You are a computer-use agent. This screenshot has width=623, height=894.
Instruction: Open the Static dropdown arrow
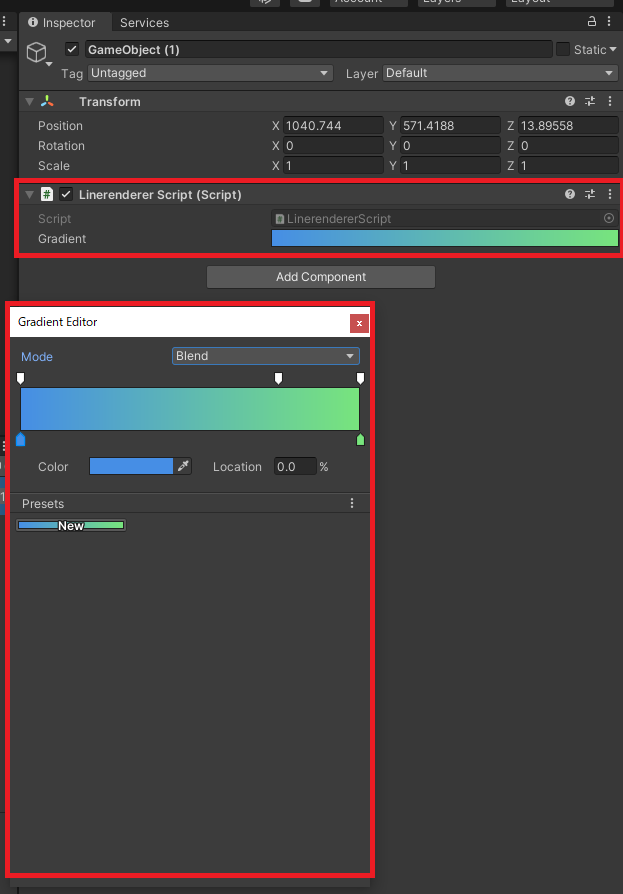(x=613, y=50)
